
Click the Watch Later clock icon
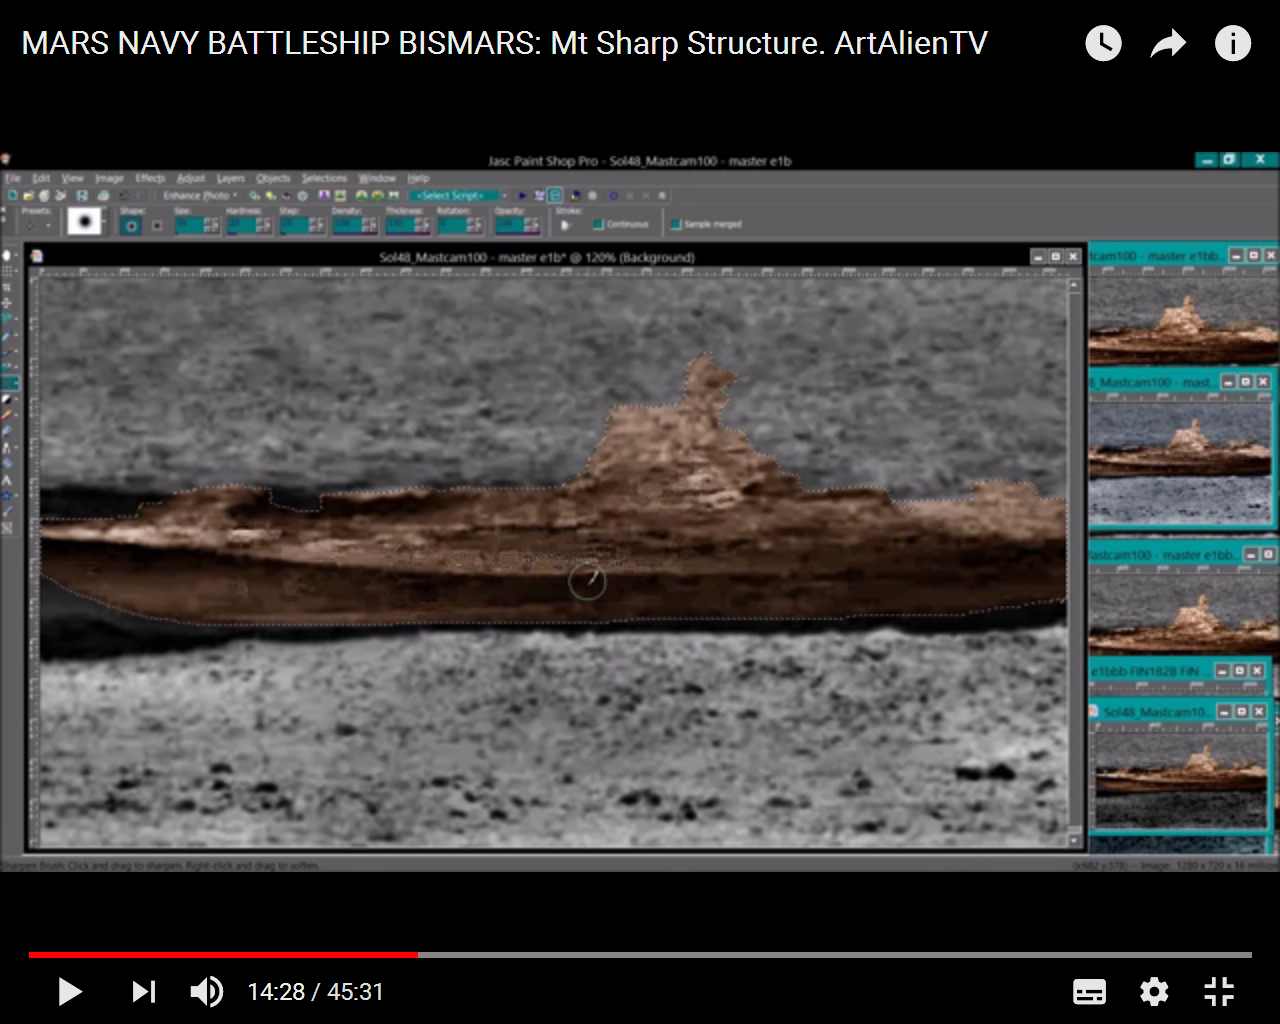click(x=1103, y=43)
